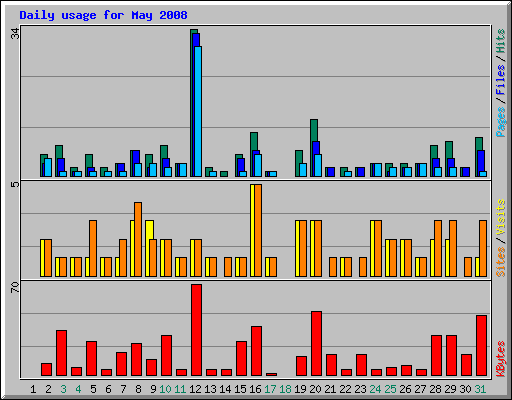Click day 20 on the x-axis

point(315,389)
